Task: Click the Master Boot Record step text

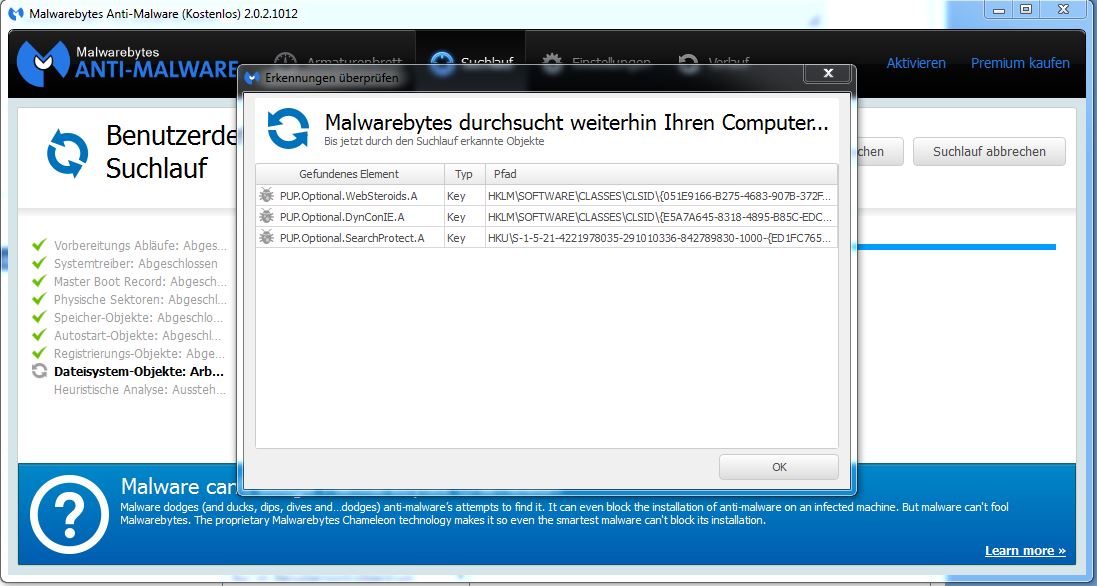Action: pos(140,282)
